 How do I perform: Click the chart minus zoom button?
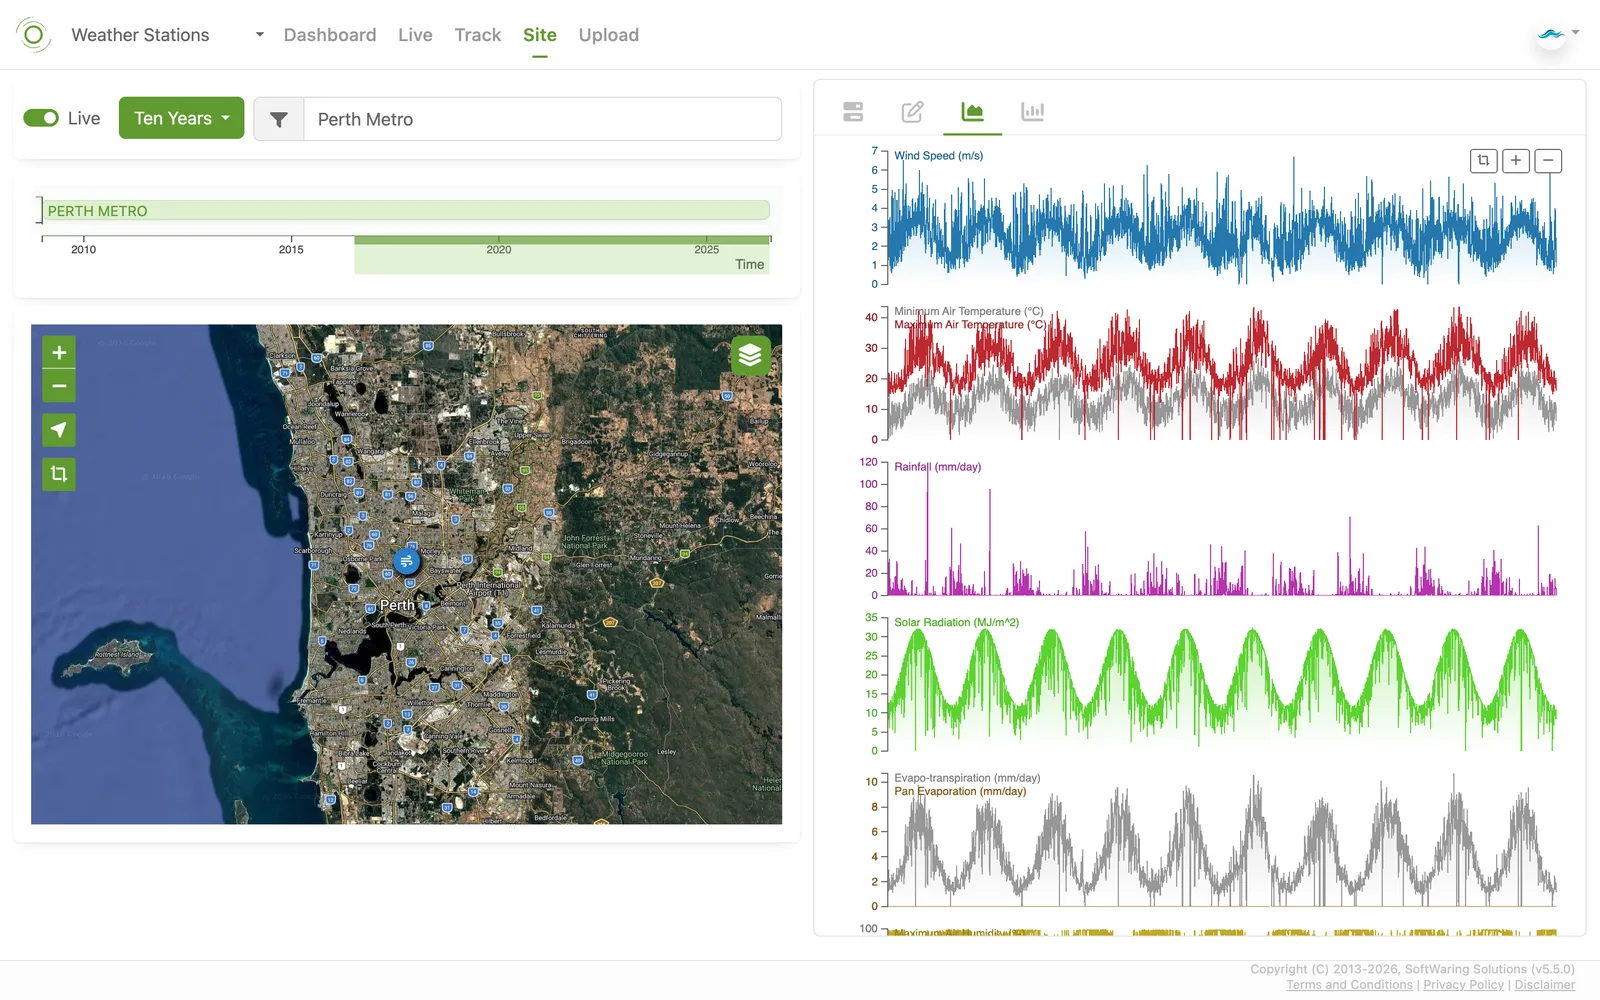point(1548,160)
